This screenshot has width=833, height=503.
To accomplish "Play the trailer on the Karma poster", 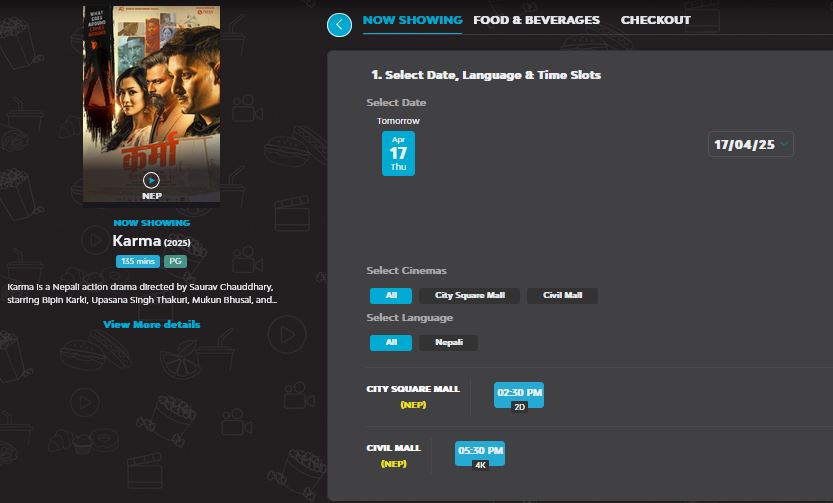I will (151, 180).
